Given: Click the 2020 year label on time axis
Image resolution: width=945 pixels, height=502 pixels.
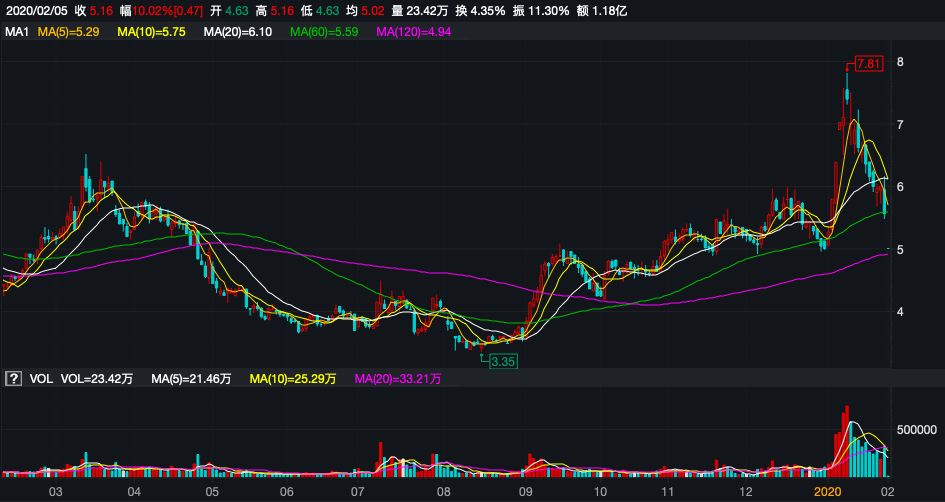Looking at the screenshot, I should click(827, 492).
